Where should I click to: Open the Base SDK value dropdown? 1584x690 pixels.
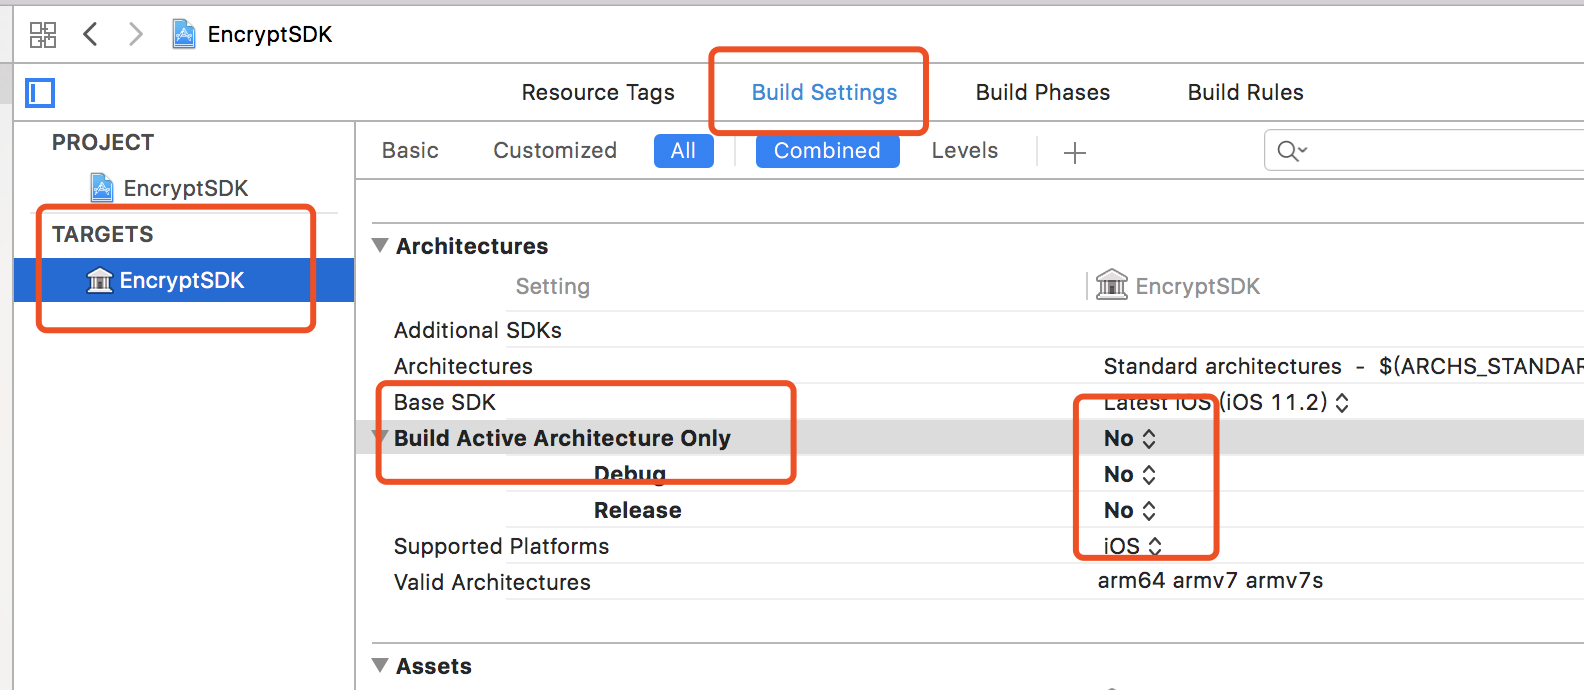pyautogui.click(x=1227, y=403)
